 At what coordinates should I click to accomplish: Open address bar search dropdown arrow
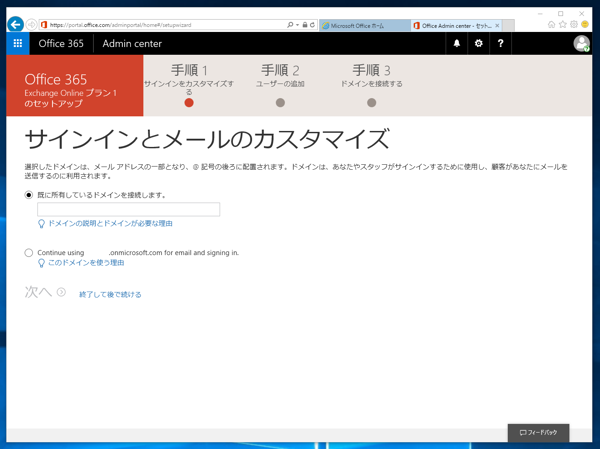click(297, 25)
